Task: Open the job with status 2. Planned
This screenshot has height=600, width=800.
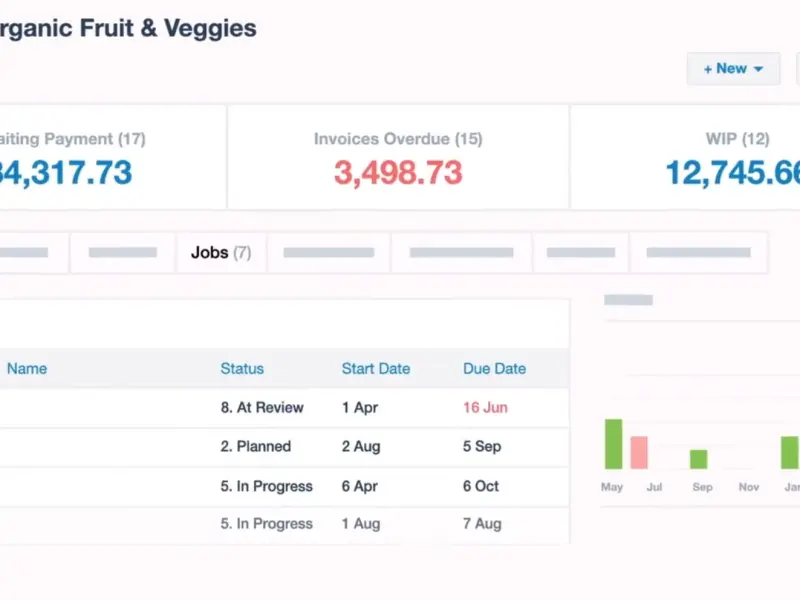Action: [x=256, y=446]
